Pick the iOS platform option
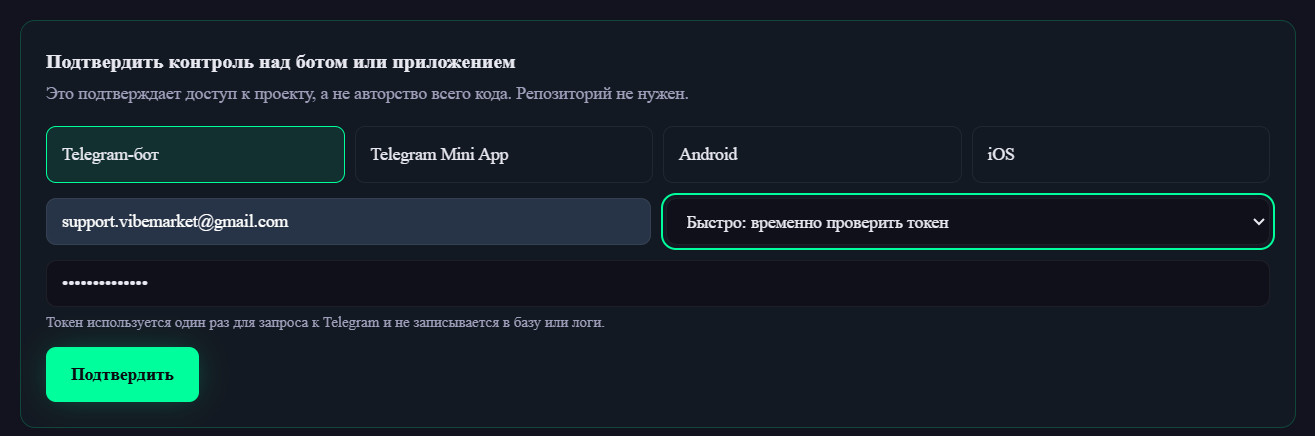 tap(1121, 154)
